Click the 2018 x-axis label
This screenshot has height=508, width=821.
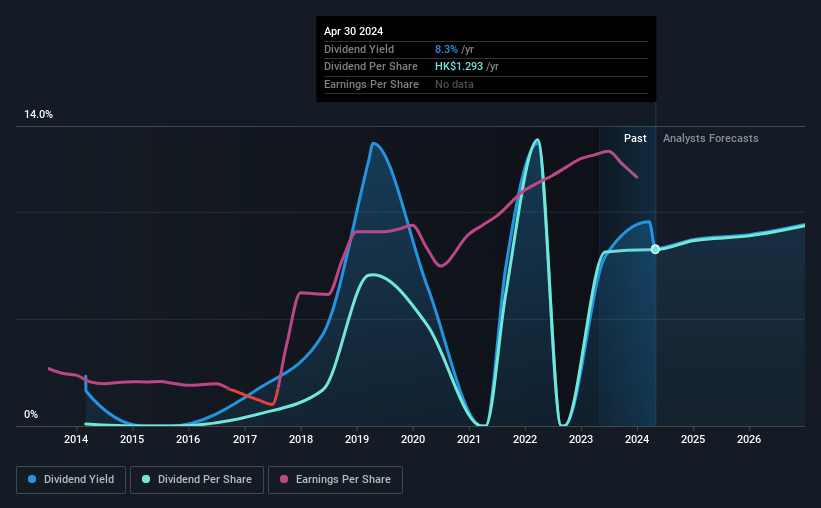click(301, 439)
